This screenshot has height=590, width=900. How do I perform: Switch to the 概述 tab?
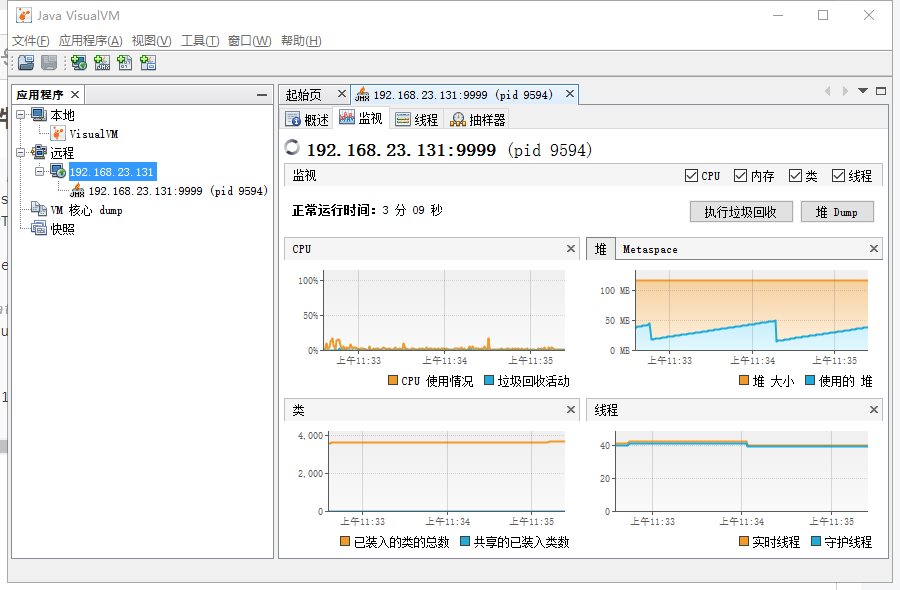[x=308, y=119]
